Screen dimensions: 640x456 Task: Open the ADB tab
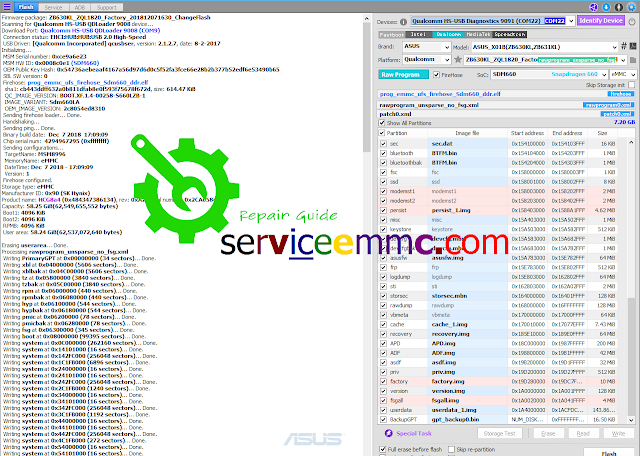point(80,7)
